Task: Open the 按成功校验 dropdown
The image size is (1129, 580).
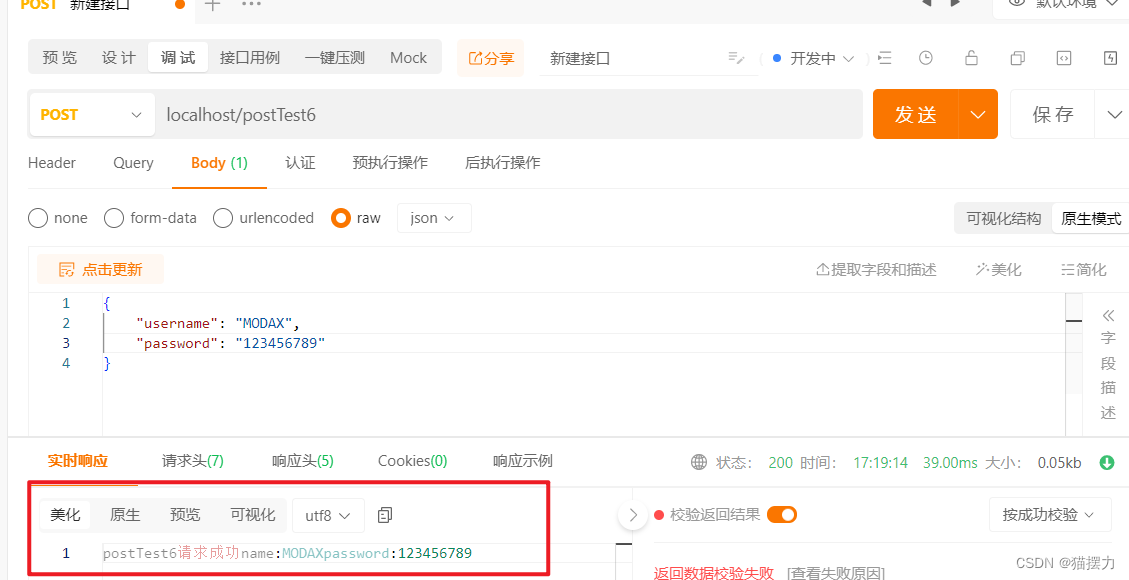Action: point(1048,515)
